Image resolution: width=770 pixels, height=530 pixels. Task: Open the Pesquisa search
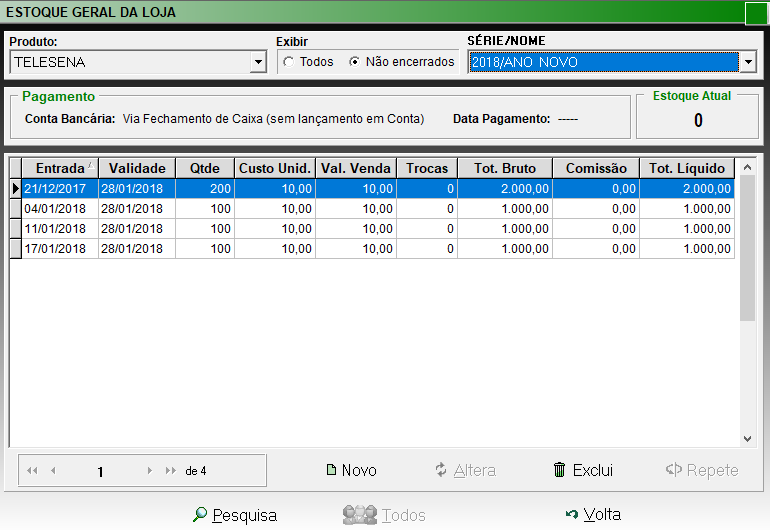click(x=235, y=515)
